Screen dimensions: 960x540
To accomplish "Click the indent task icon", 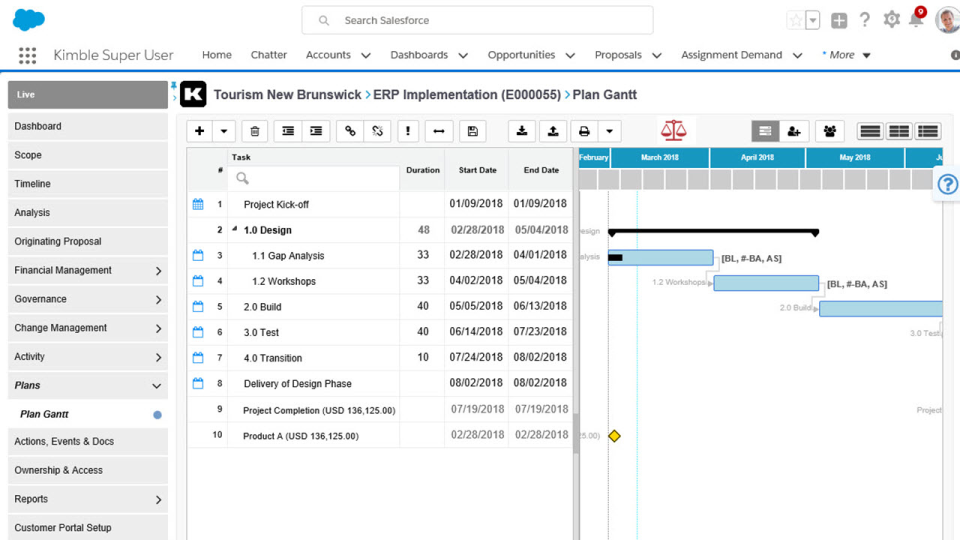I will click(316, 131).
